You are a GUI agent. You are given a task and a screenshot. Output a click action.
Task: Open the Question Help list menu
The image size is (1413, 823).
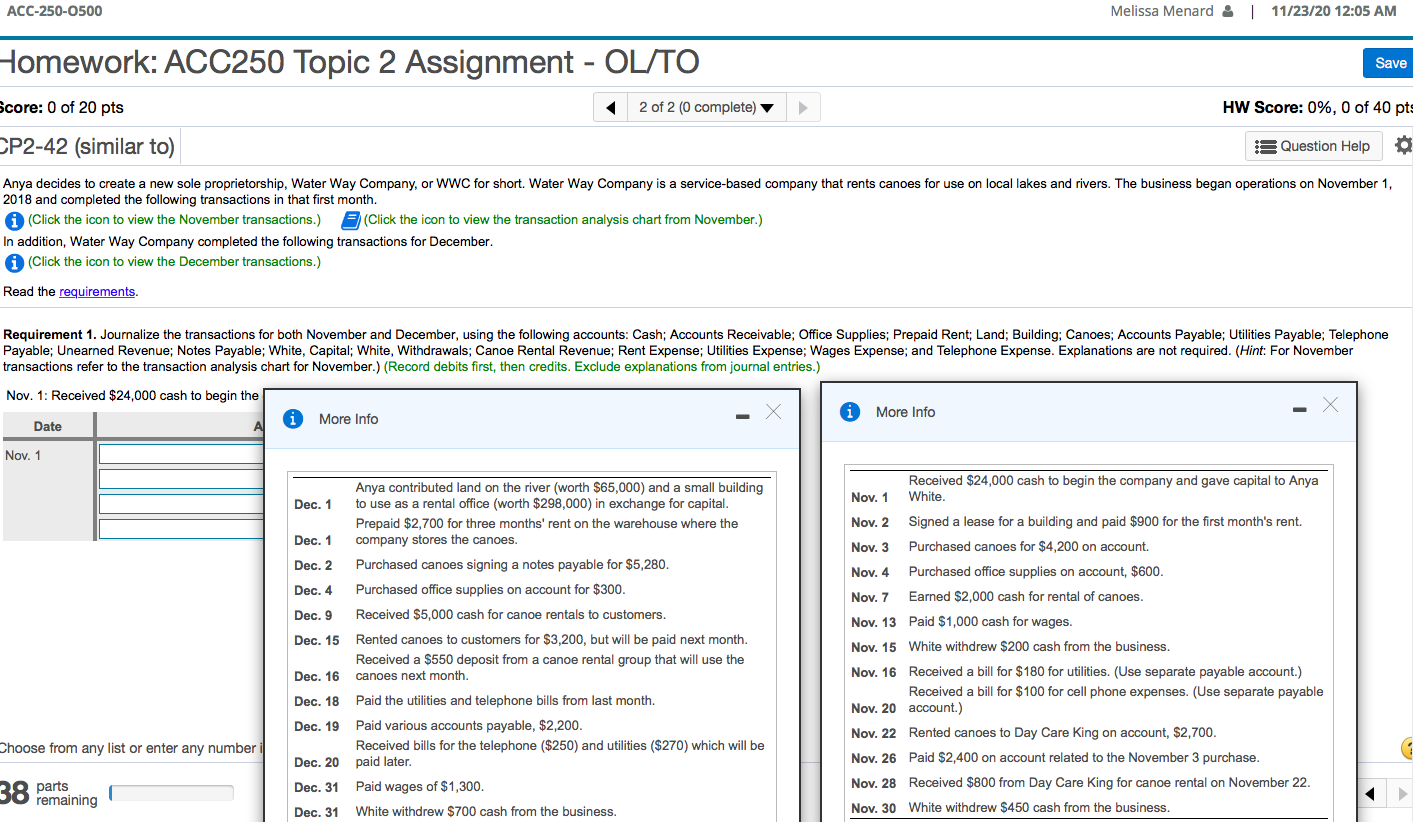tap(1313, 145)
